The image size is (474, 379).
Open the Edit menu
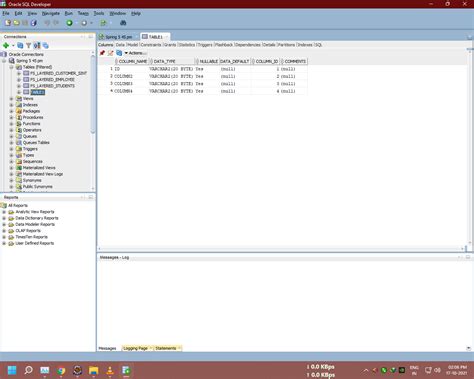pos(18,13)
